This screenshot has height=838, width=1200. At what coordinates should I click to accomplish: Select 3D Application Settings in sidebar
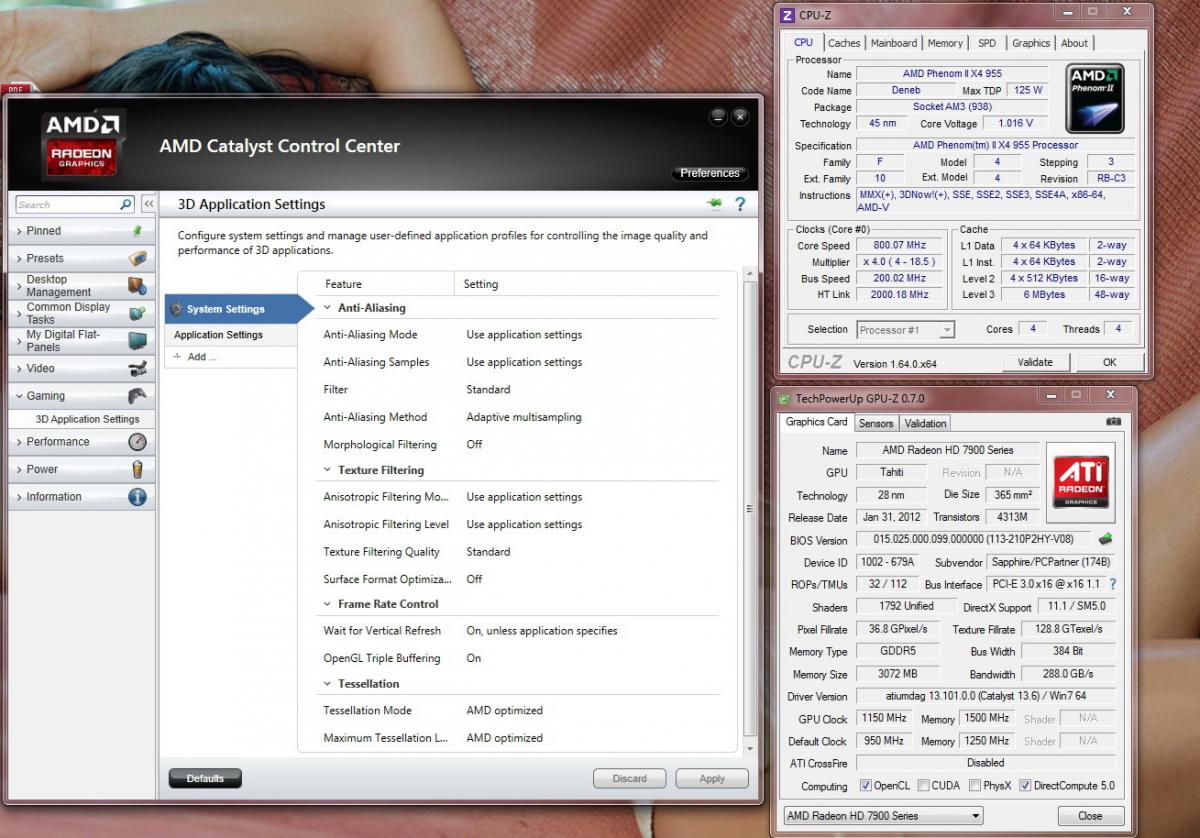(x=87, y=419)
